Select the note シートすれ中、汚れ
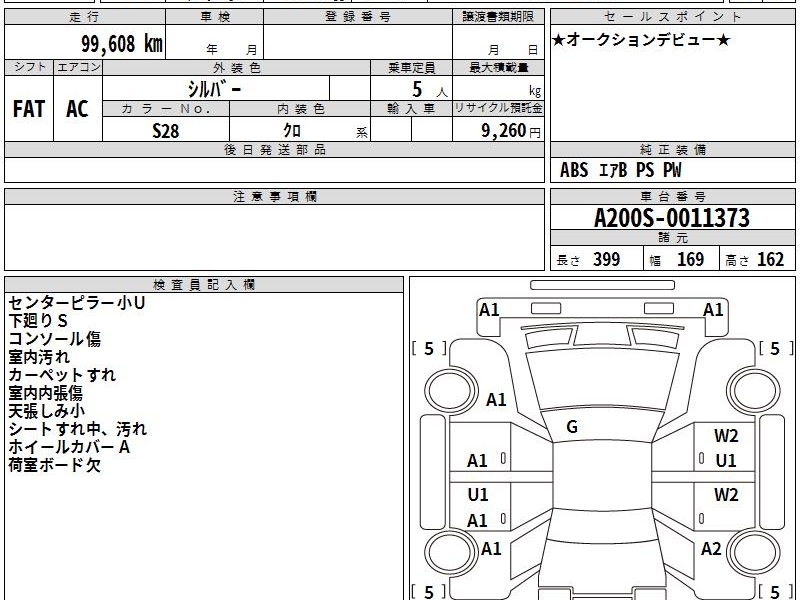Viewport: 800px width, 600px height. (x=78, y=429)
